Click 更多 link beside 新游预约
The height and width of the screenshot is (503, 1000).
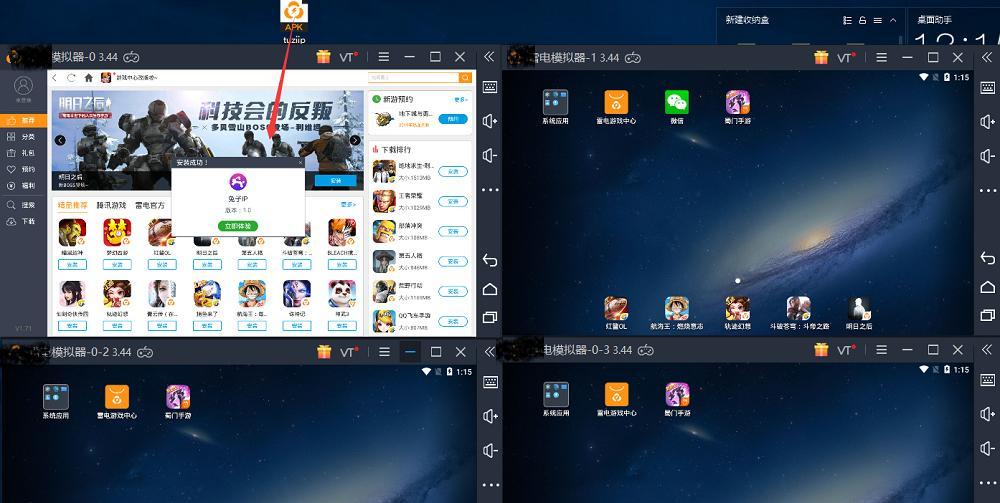pos(460,99)
